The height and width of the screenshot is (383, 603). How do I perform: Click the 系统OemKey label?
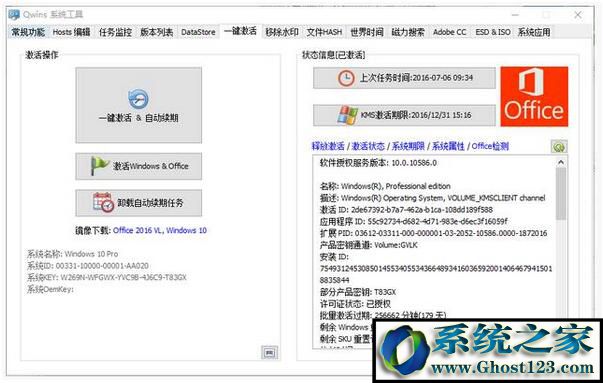[x=50, y=289]
